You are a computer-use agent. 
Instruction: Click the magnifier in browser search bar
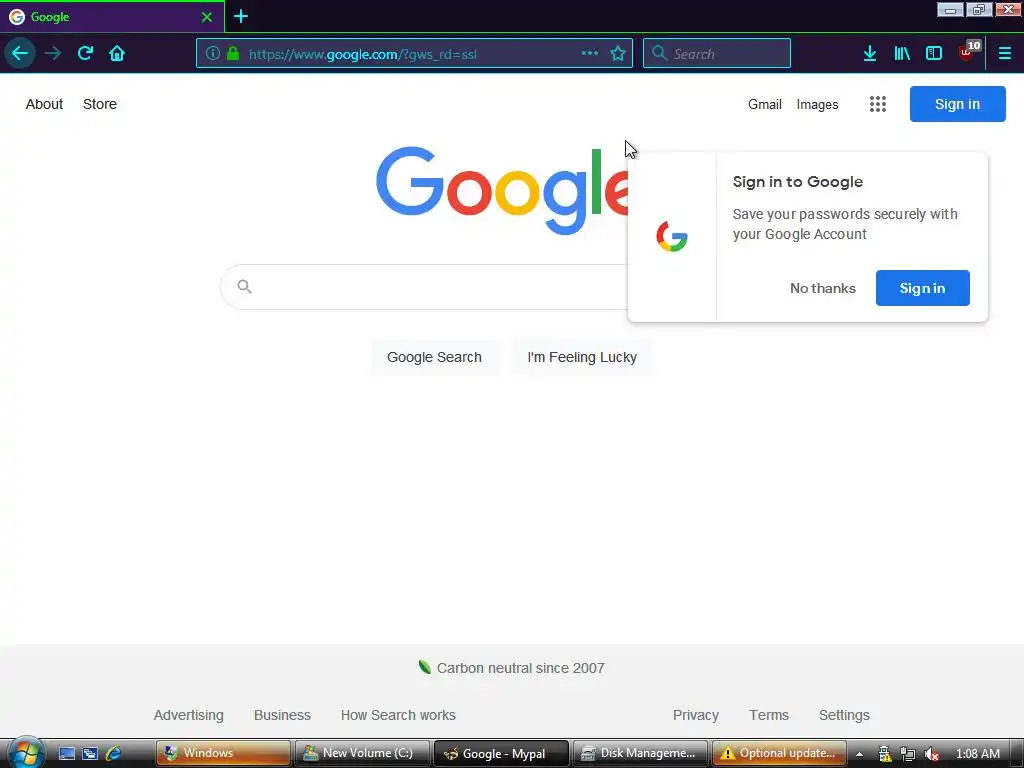pos(660,54)
